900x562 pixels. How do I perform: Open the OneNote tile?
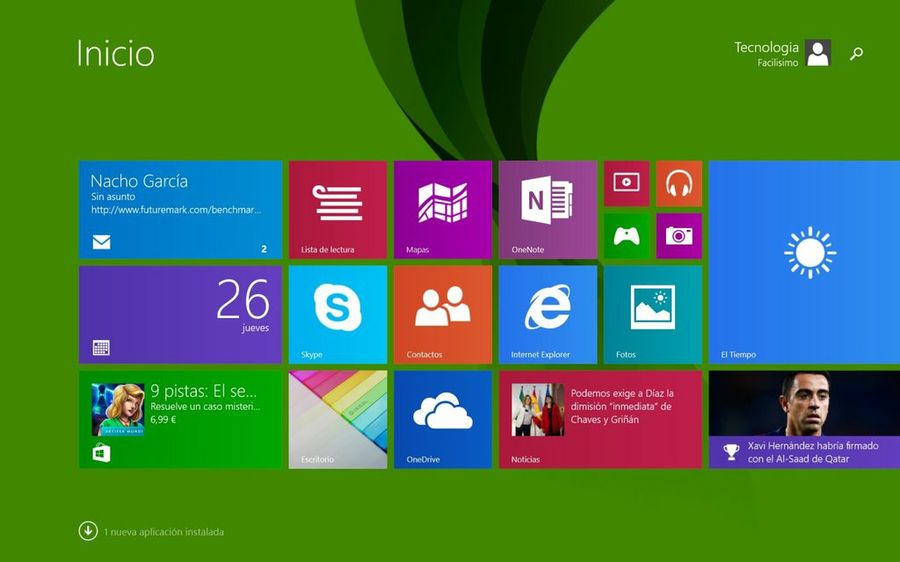547,209
